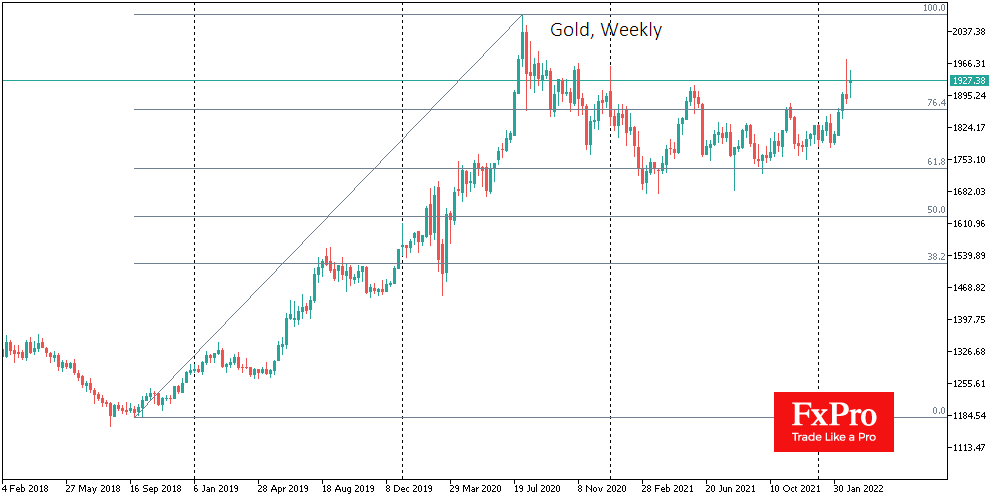Viewport: 1000px width, 500px height.
Task: Click the 50.0 Fibonacci retracement label
Action: 936,210
